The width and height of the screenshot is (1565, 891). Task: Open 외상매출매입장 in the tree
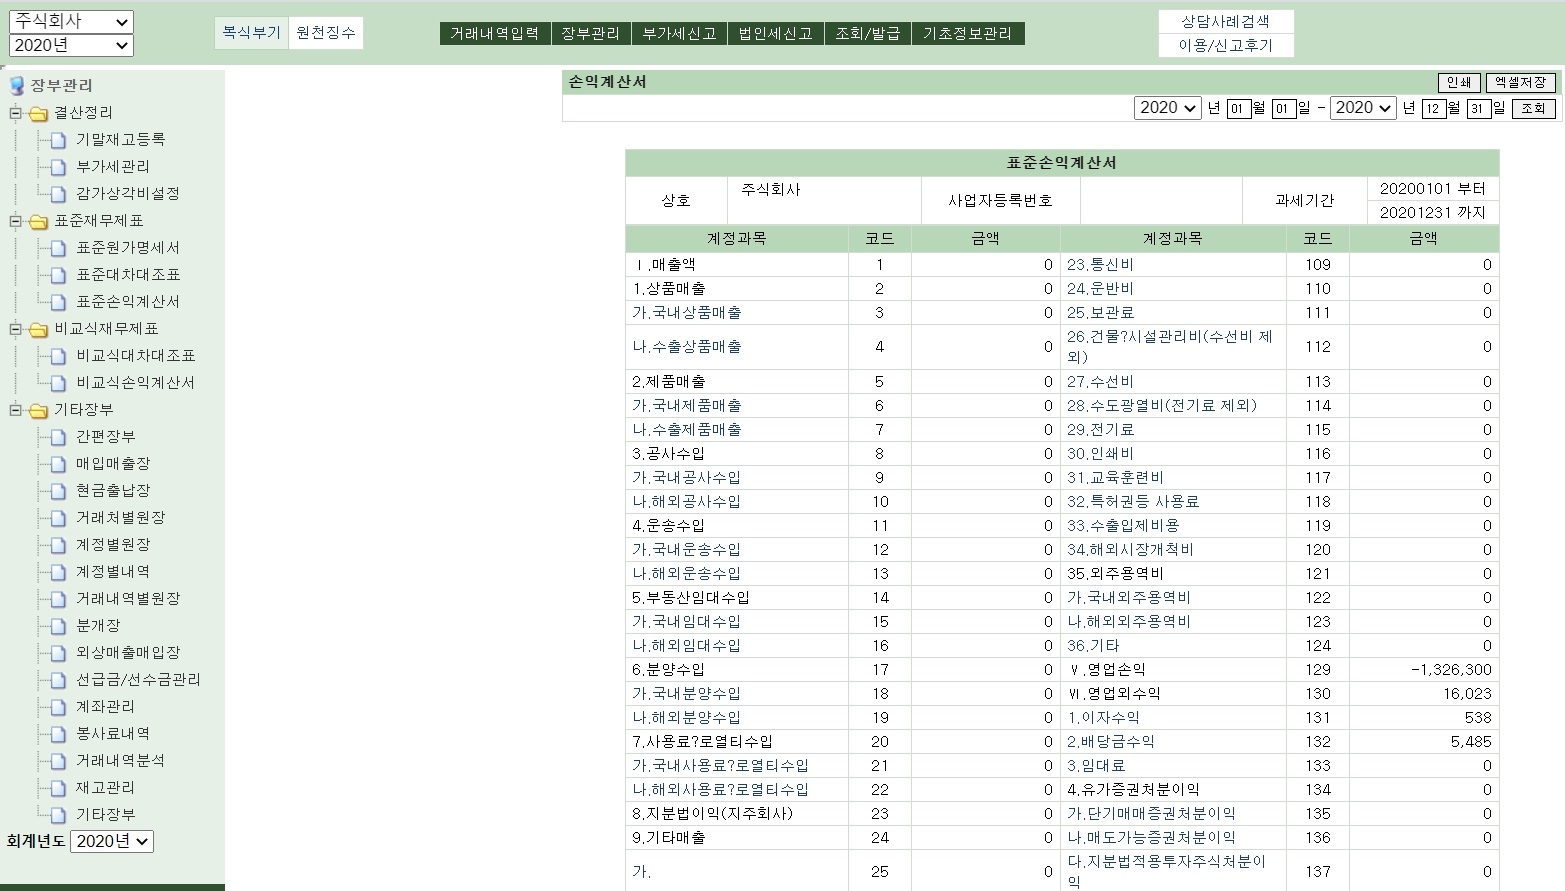[x=128, y=653]
